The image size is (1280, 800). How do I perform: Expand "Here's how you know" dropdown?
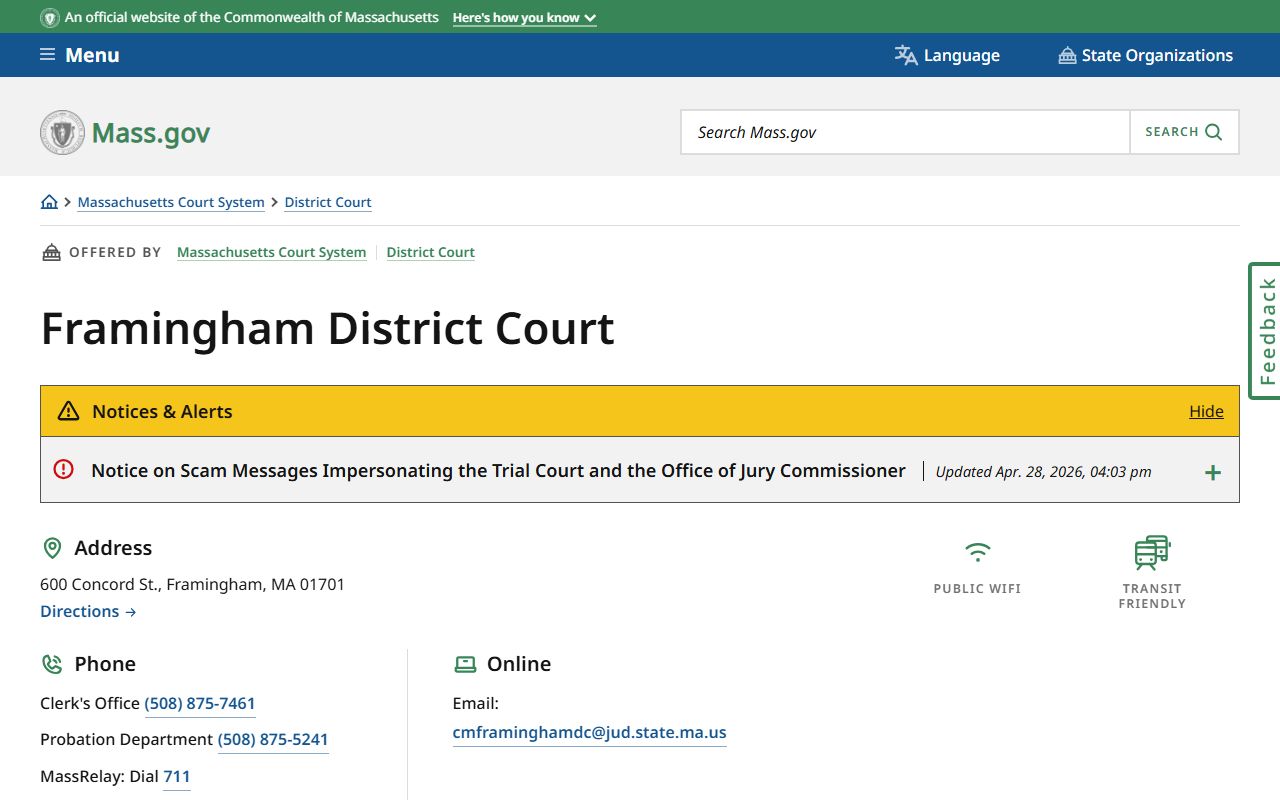(525, 18)
